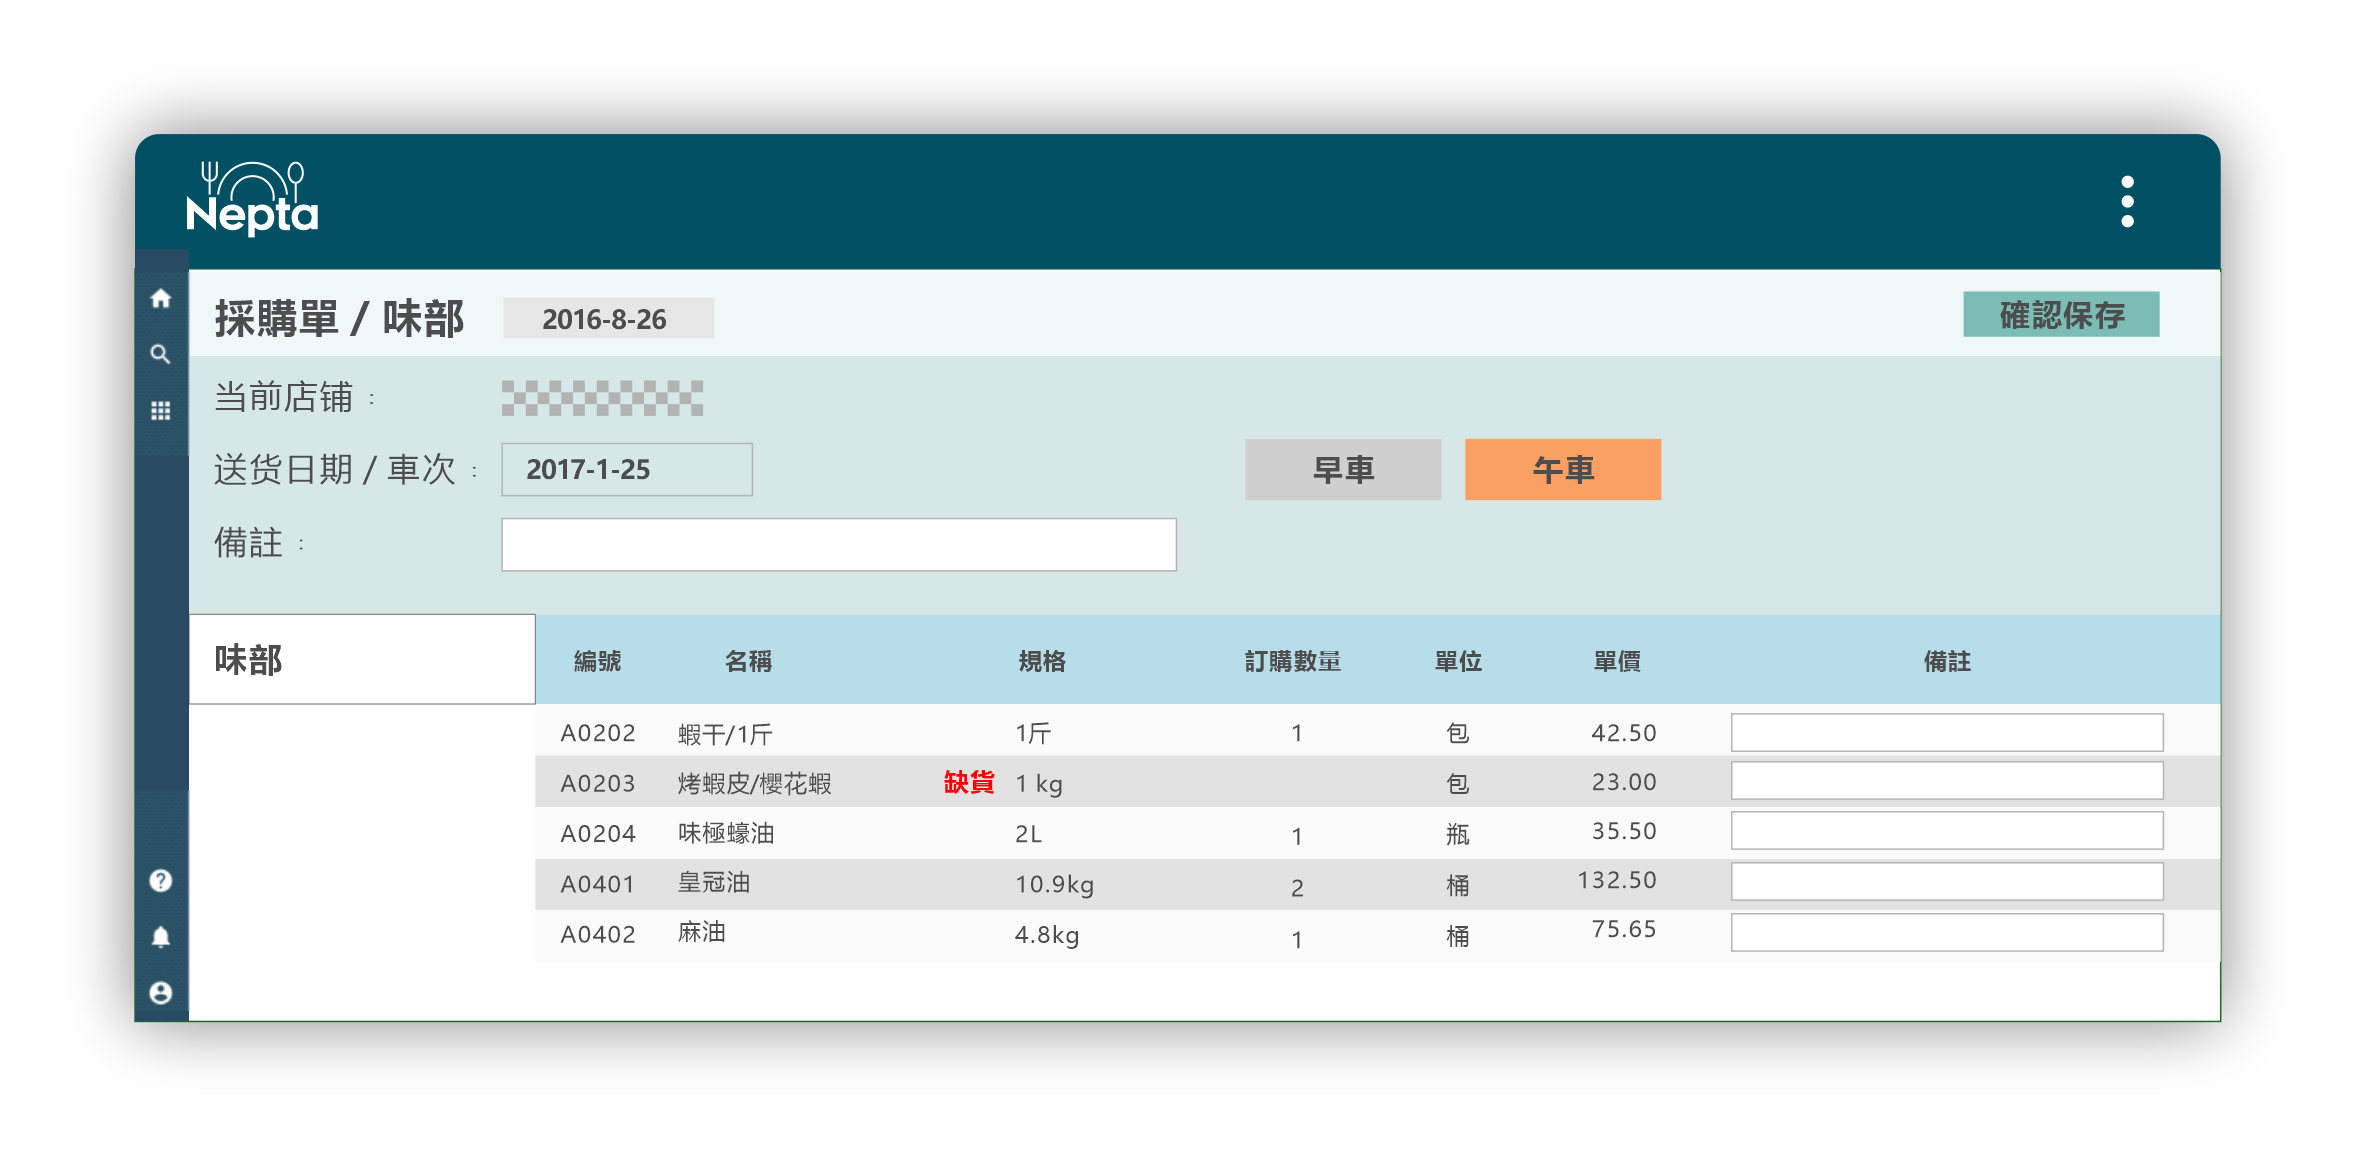Click the Help icon in lower sidebar
This screenshot has height=1156, width=2355.
click(161, 881)
